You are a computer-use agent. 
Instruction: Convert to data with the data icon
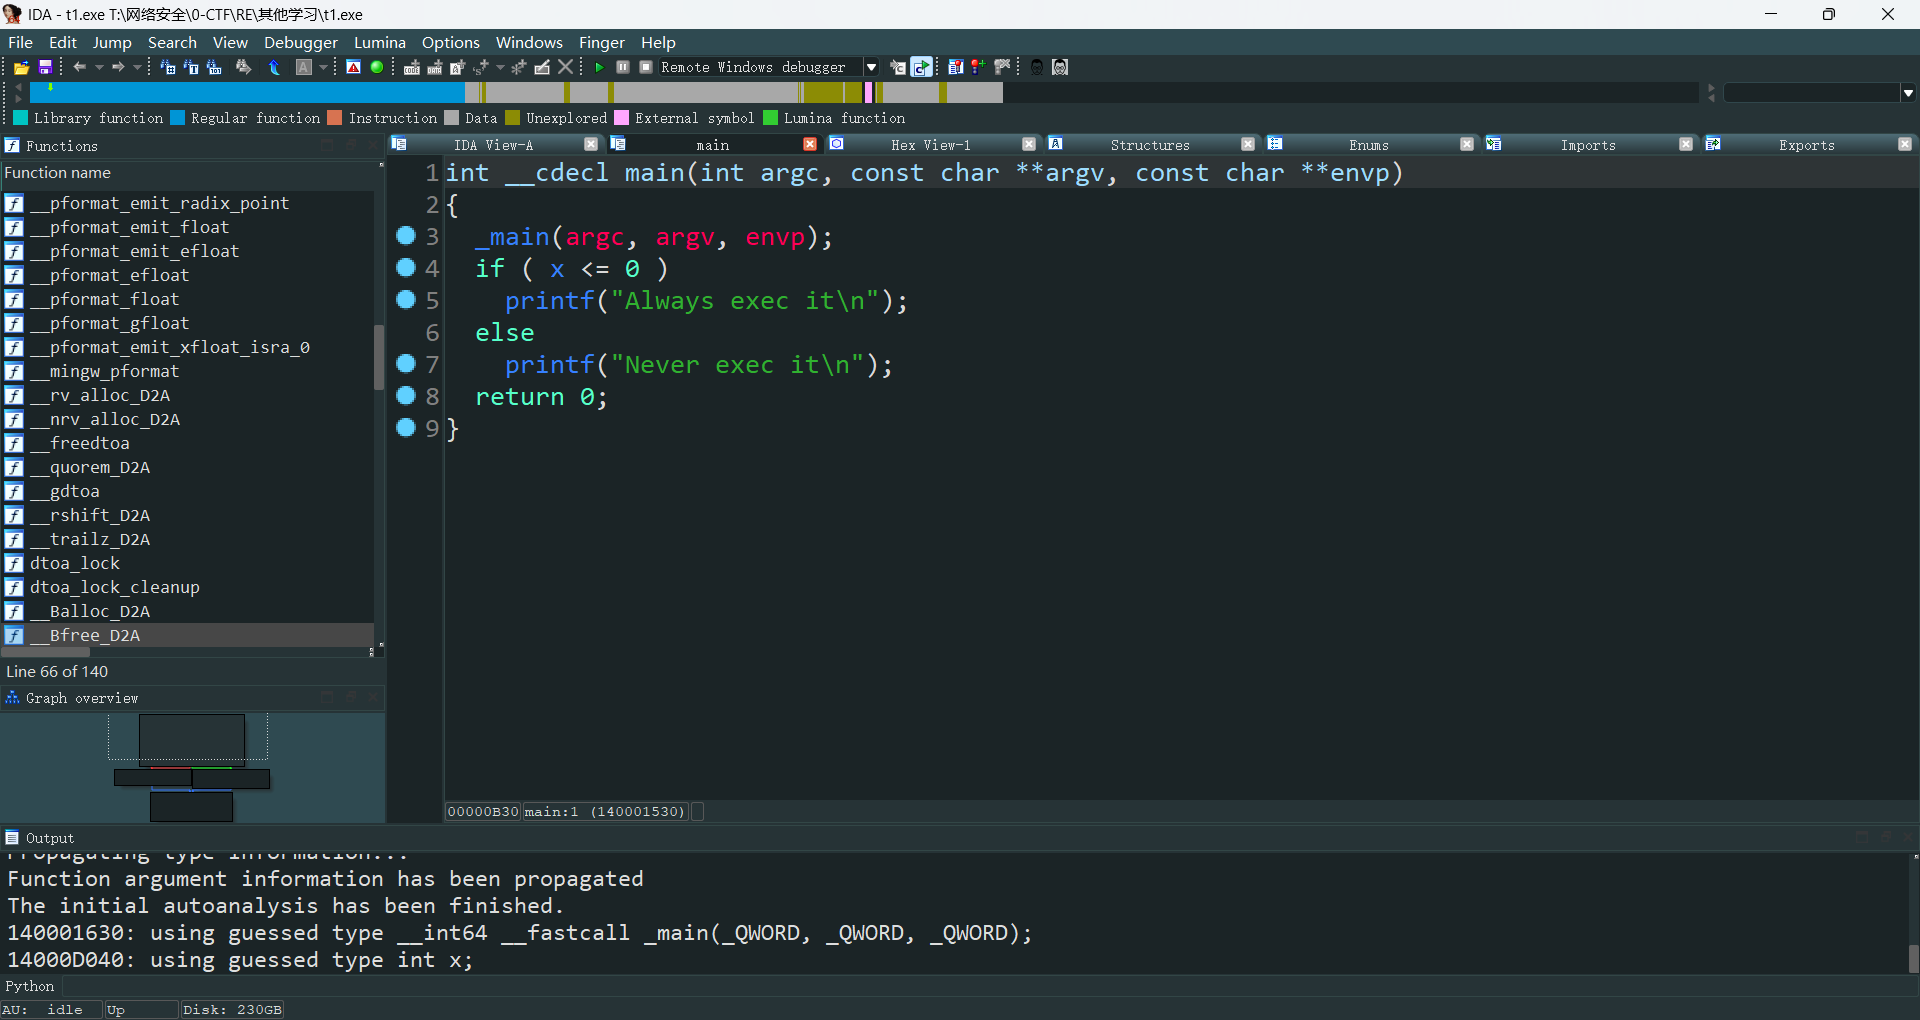point(435,67)
